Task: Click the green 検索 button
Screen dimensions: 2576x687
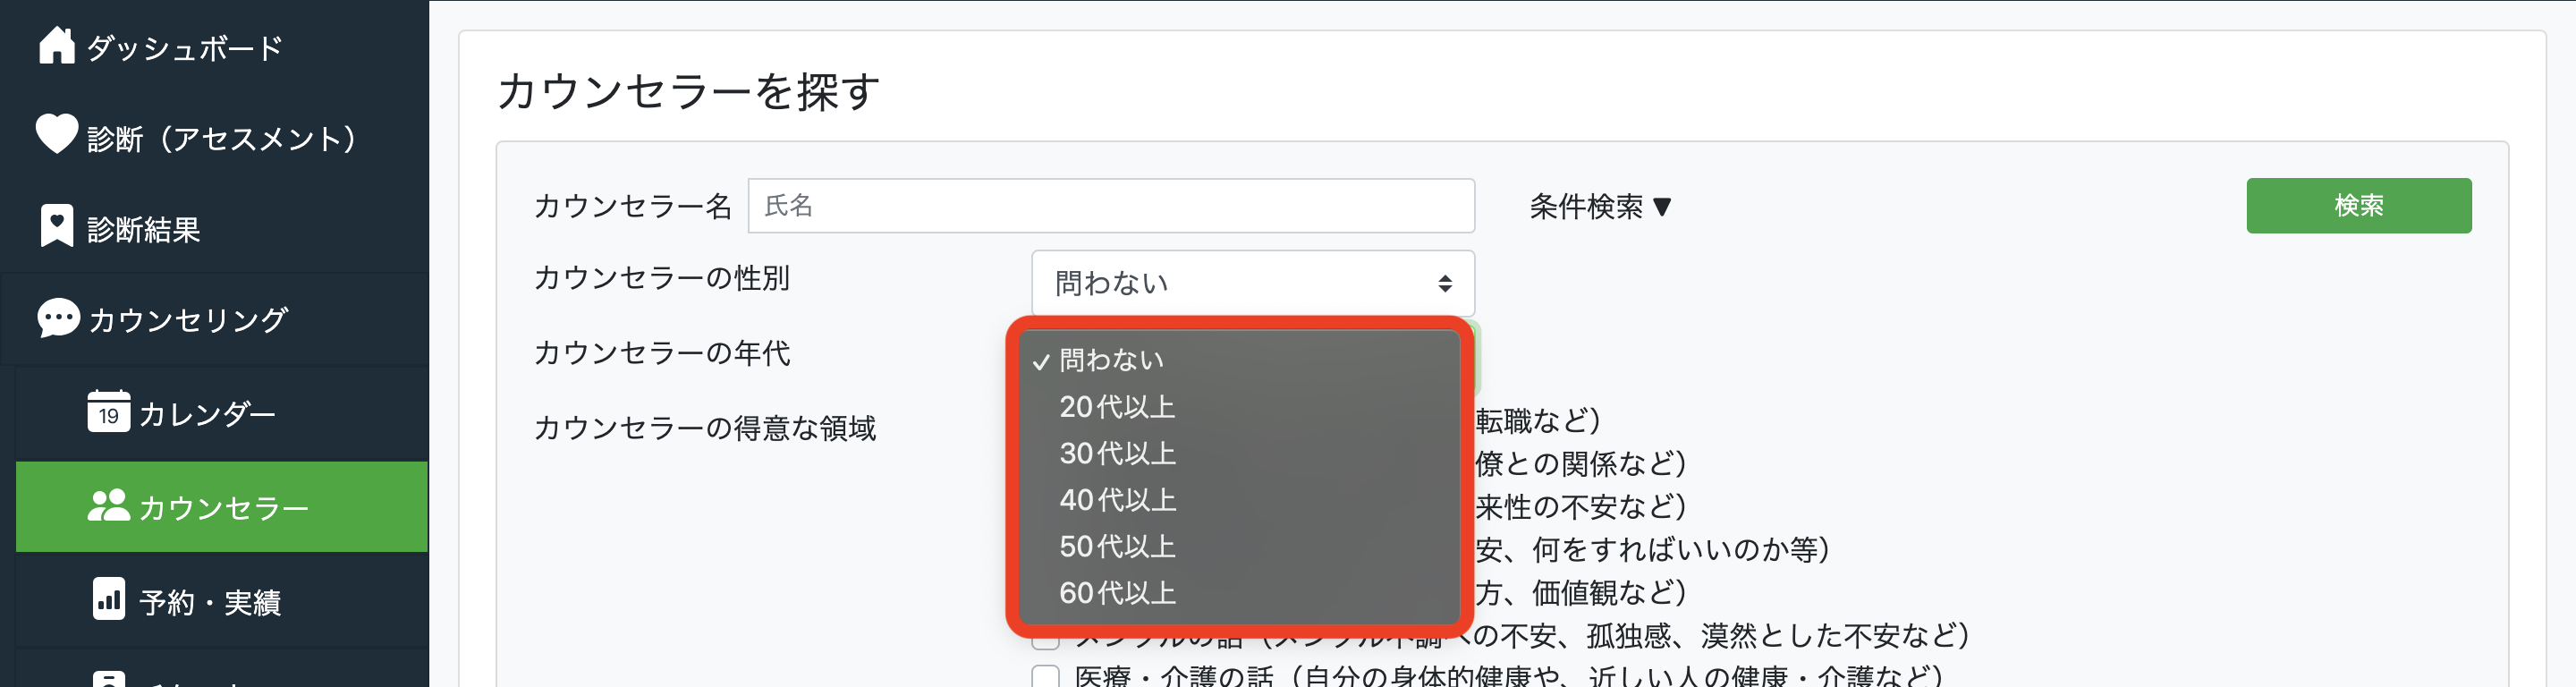Action: coord(2358,205)
